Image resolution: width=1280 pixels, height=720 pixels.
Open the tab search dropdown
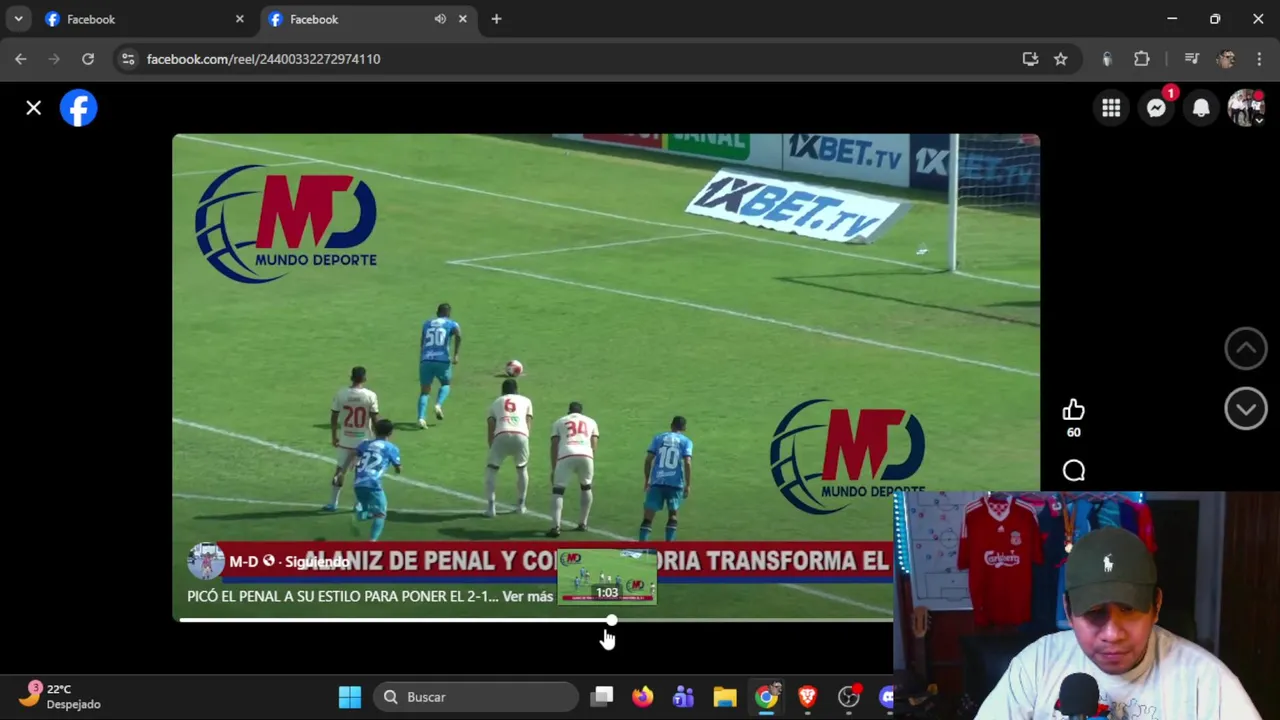(18, 19)
